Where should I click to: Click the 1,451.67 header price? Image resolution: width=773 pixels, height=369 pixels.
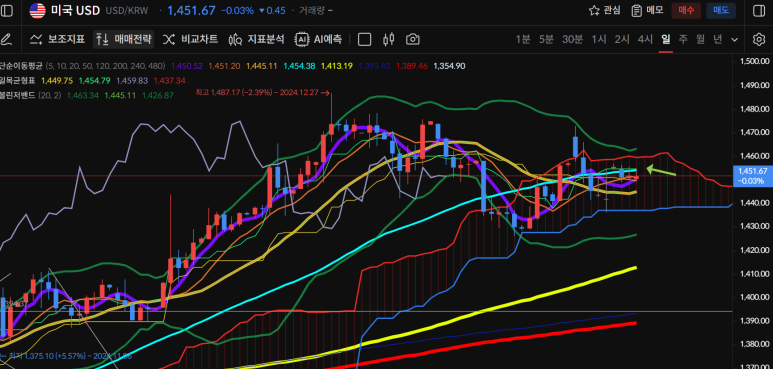pyautogui.click(x=191, y=10)
